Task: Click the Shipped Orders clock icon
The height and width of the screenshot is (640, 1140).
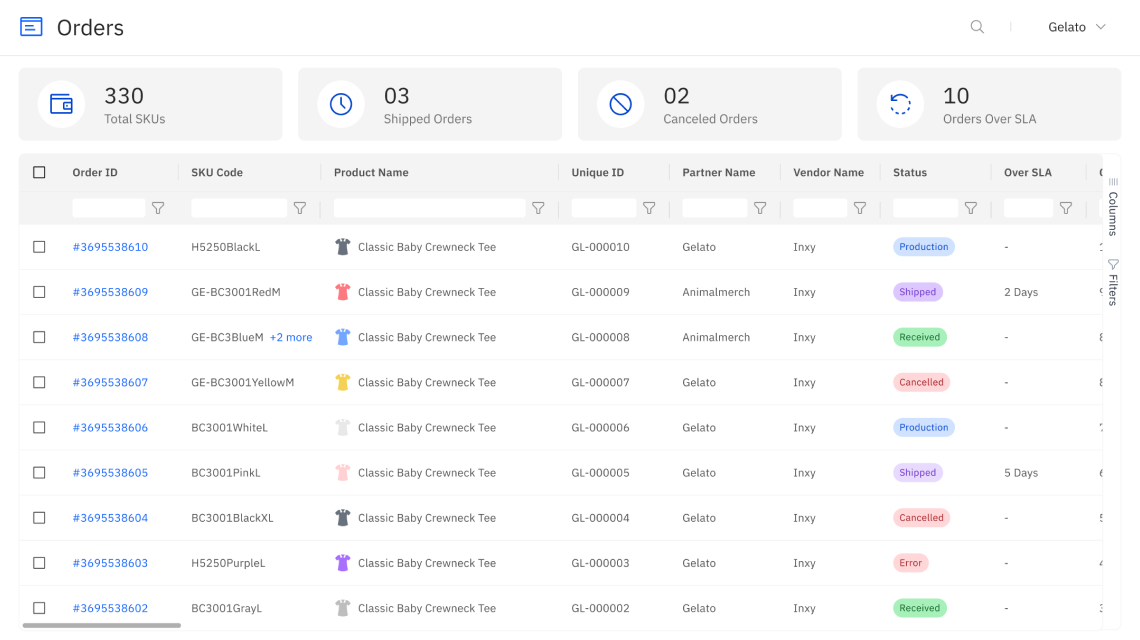Action: [x=341, y=104]
